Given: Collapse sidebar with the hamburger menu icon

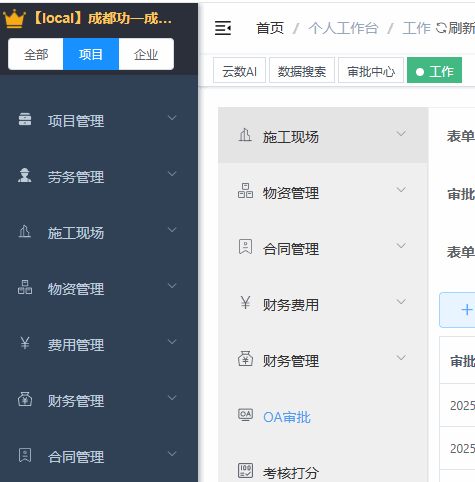Looking at the screenshot, I should tap(223, 28).
